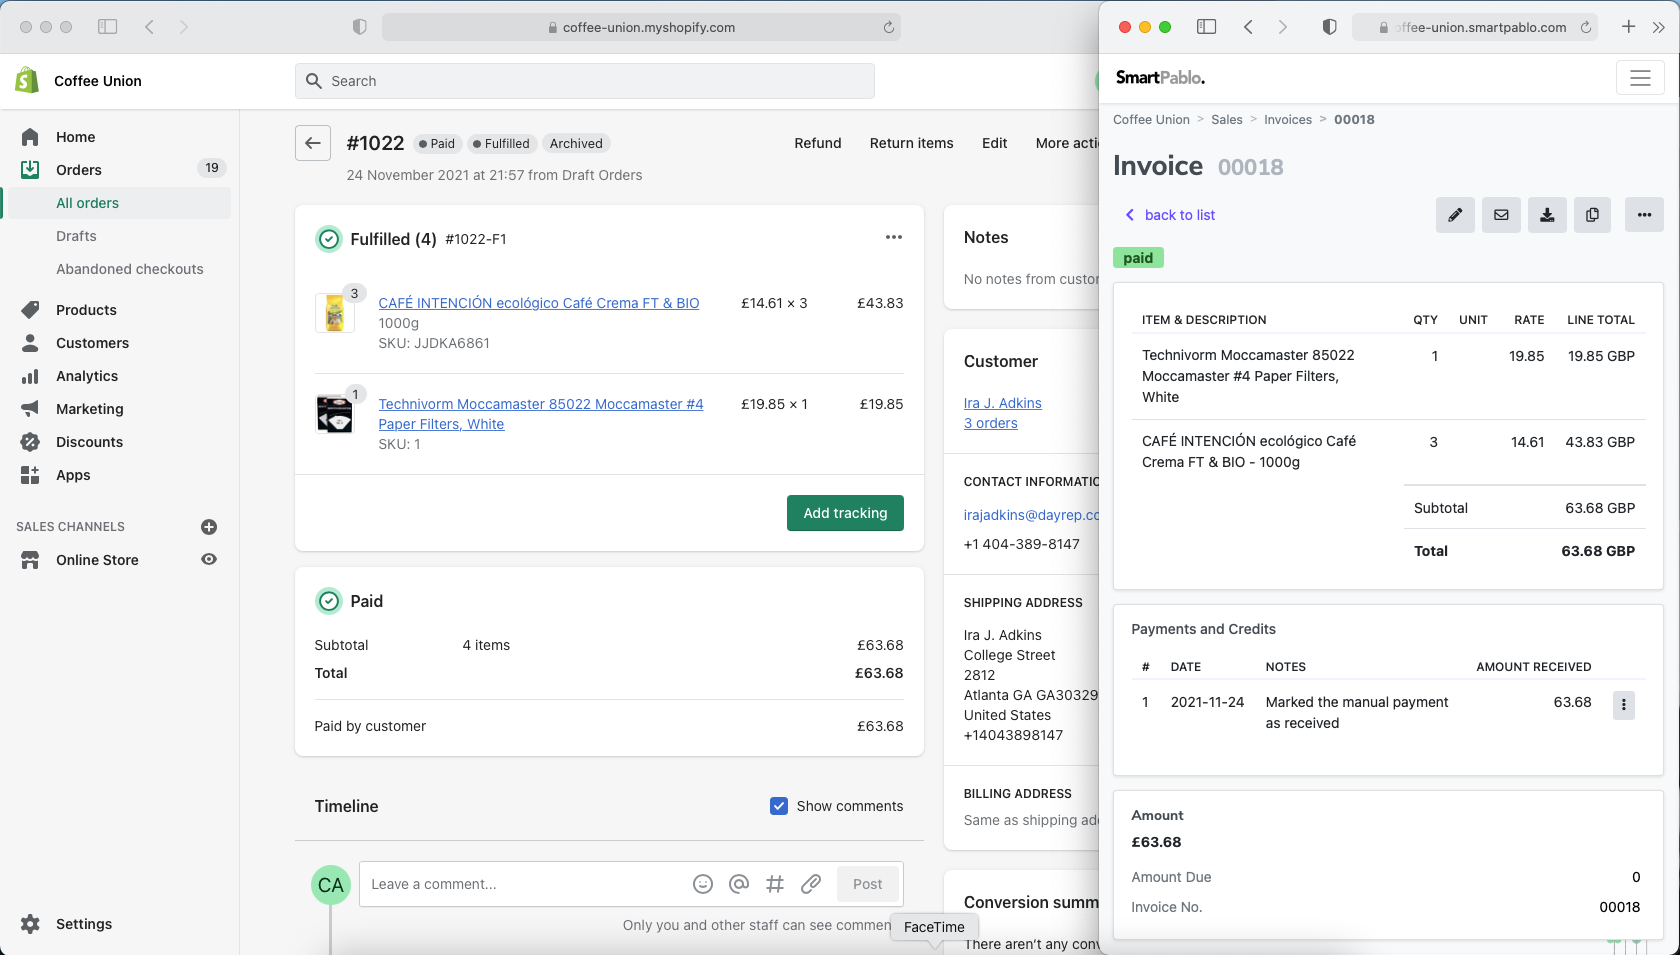The width and height of the screenshot is (1680, 955).
Task: Send invoice by email with the envelope icon
Action: point(1501,215)
